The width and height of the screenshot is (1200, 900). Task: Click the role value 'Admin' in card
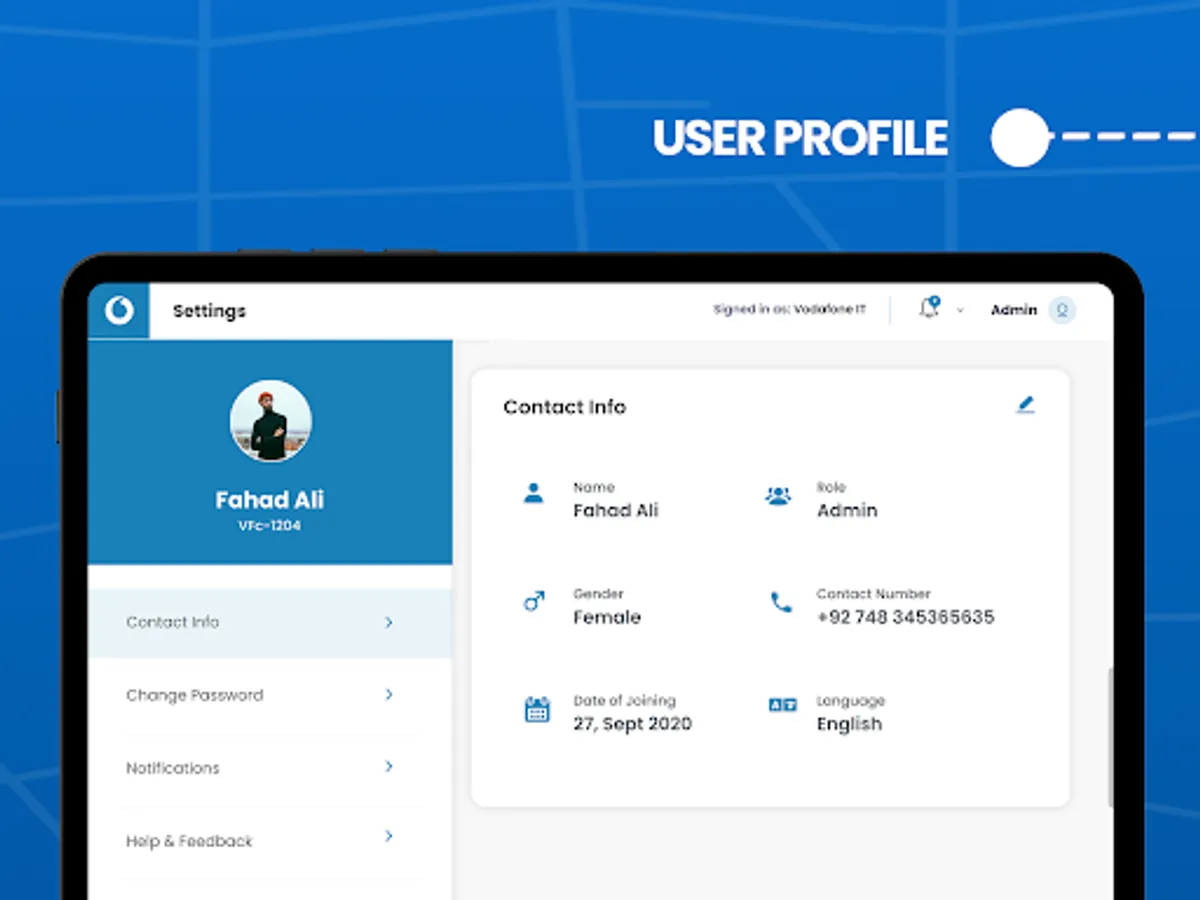click(x=847, y=510)
